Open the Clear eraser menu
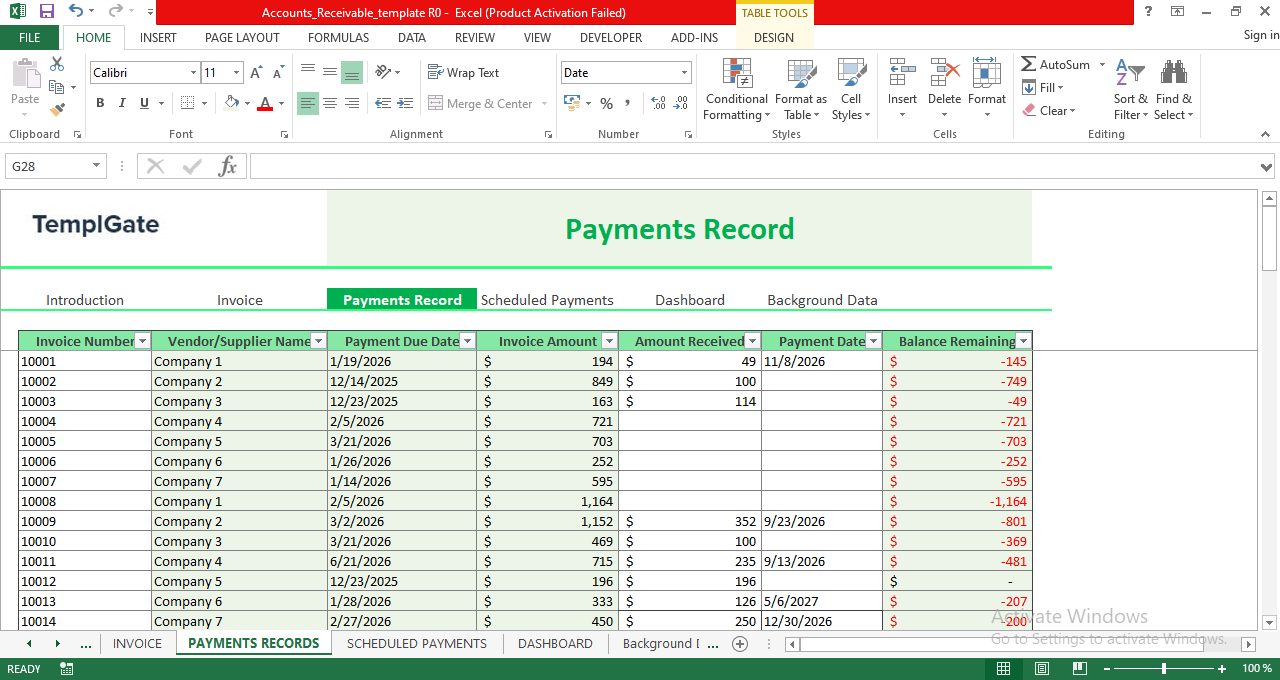 (x=1049, y=111)
